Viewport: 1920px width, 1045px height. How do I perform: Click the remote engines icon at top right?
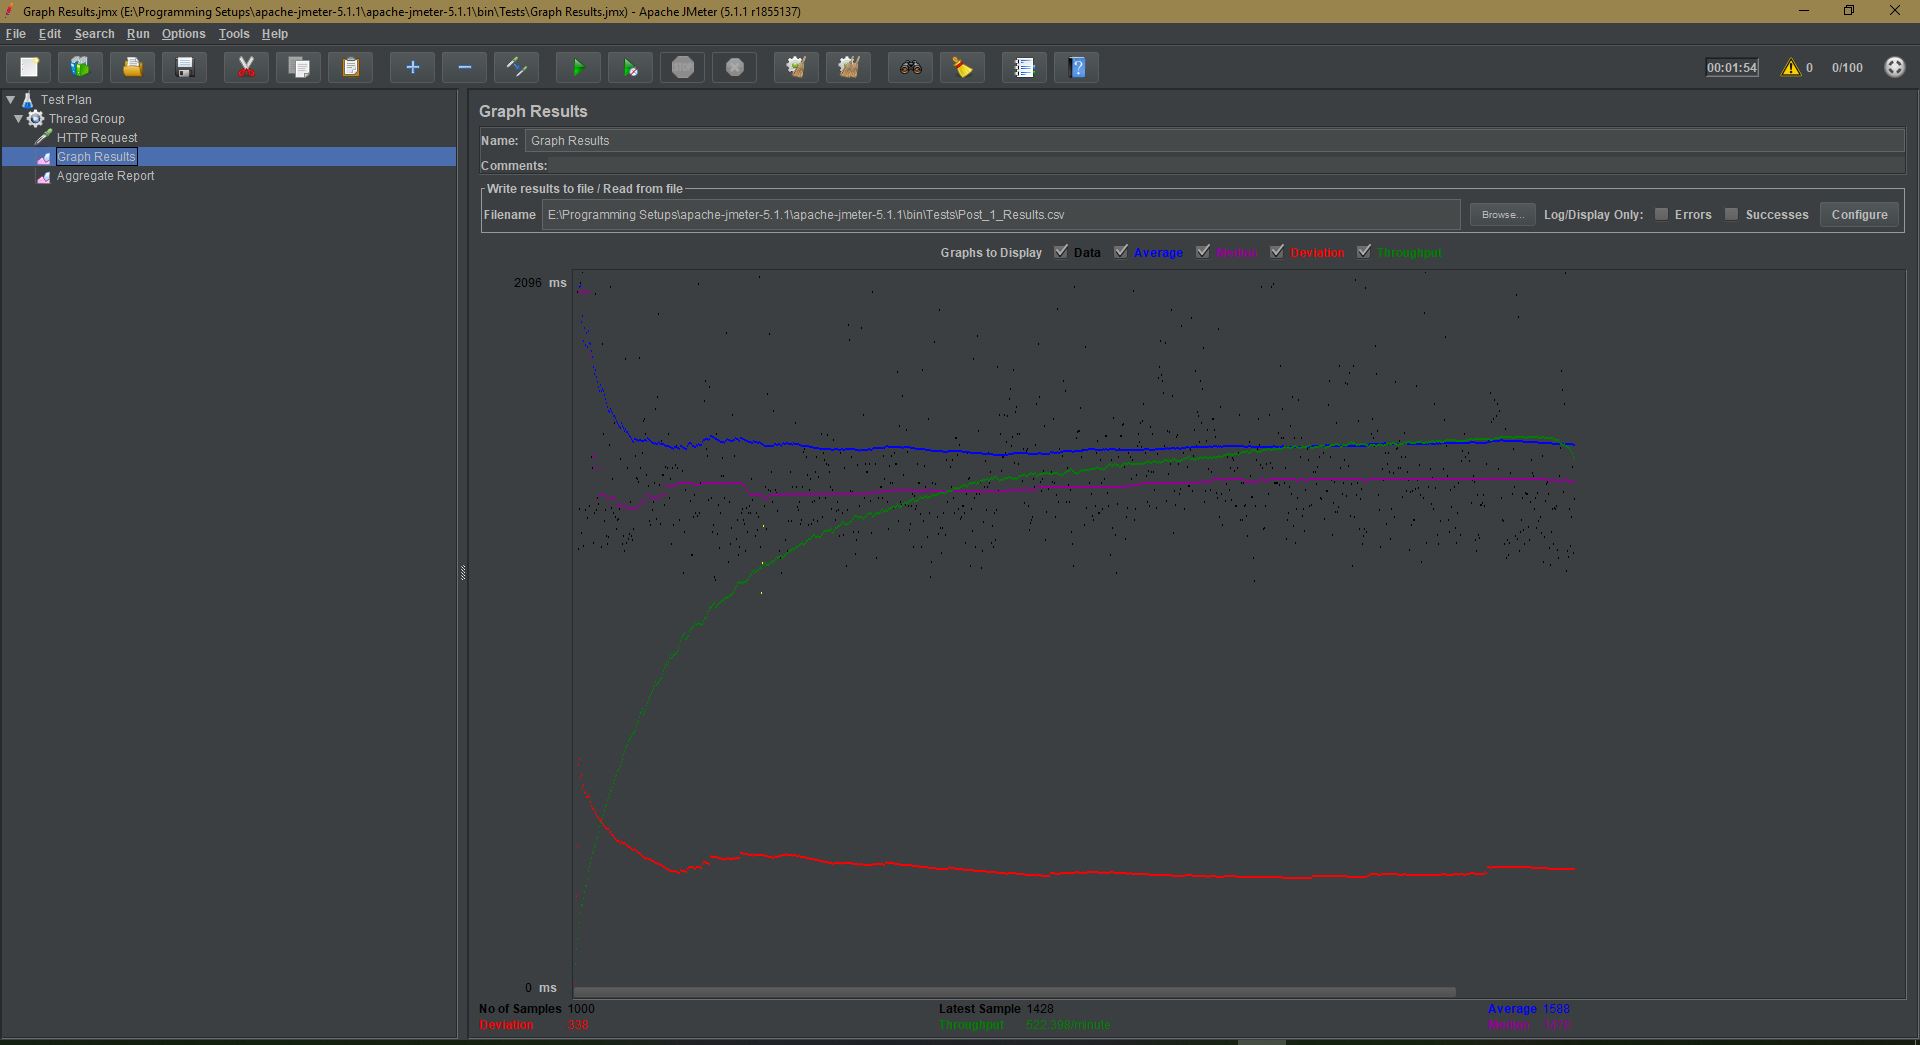click(1894, 67)
